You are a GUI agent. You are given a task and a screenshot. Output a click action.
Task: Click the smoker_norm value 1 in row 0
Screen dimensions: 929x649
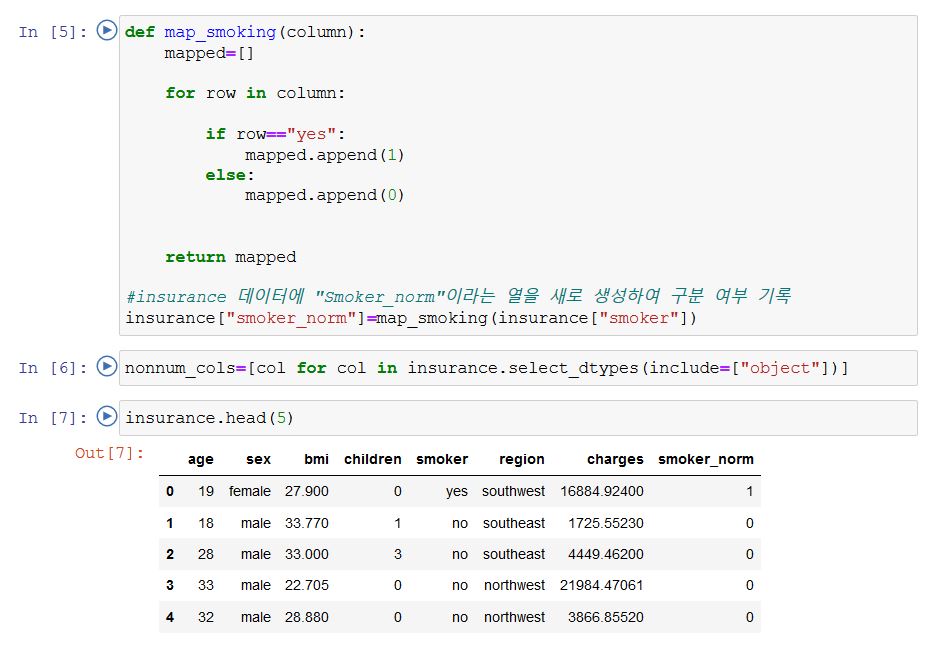[x=749, y=491]
